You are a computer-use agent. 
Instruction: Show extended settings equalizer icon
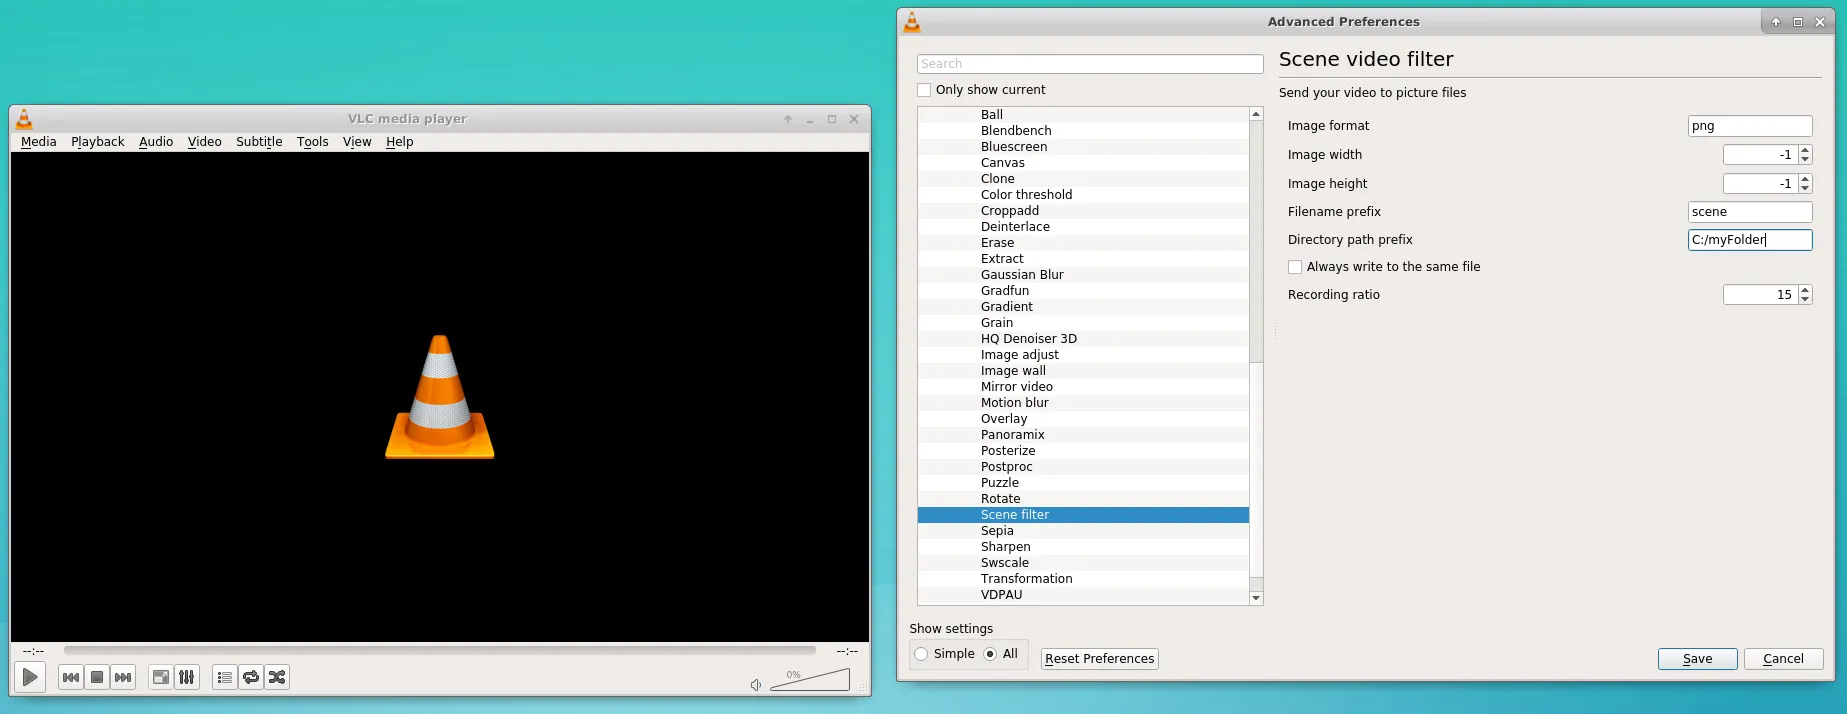[x=187, y=677]
